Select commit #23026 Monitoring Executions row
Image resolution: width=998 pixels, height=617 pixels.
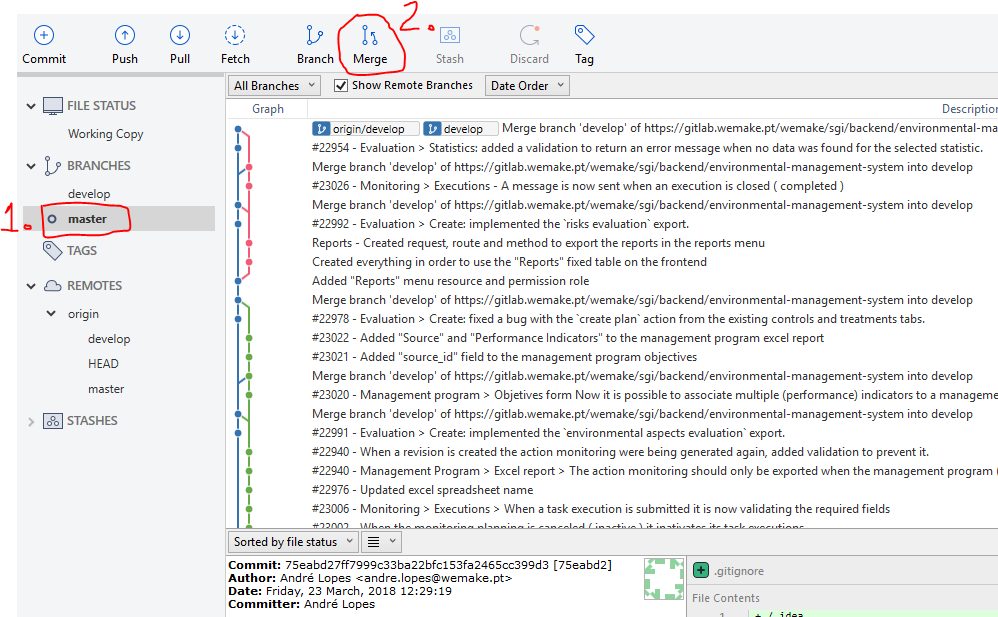click(x=577, y=186)
